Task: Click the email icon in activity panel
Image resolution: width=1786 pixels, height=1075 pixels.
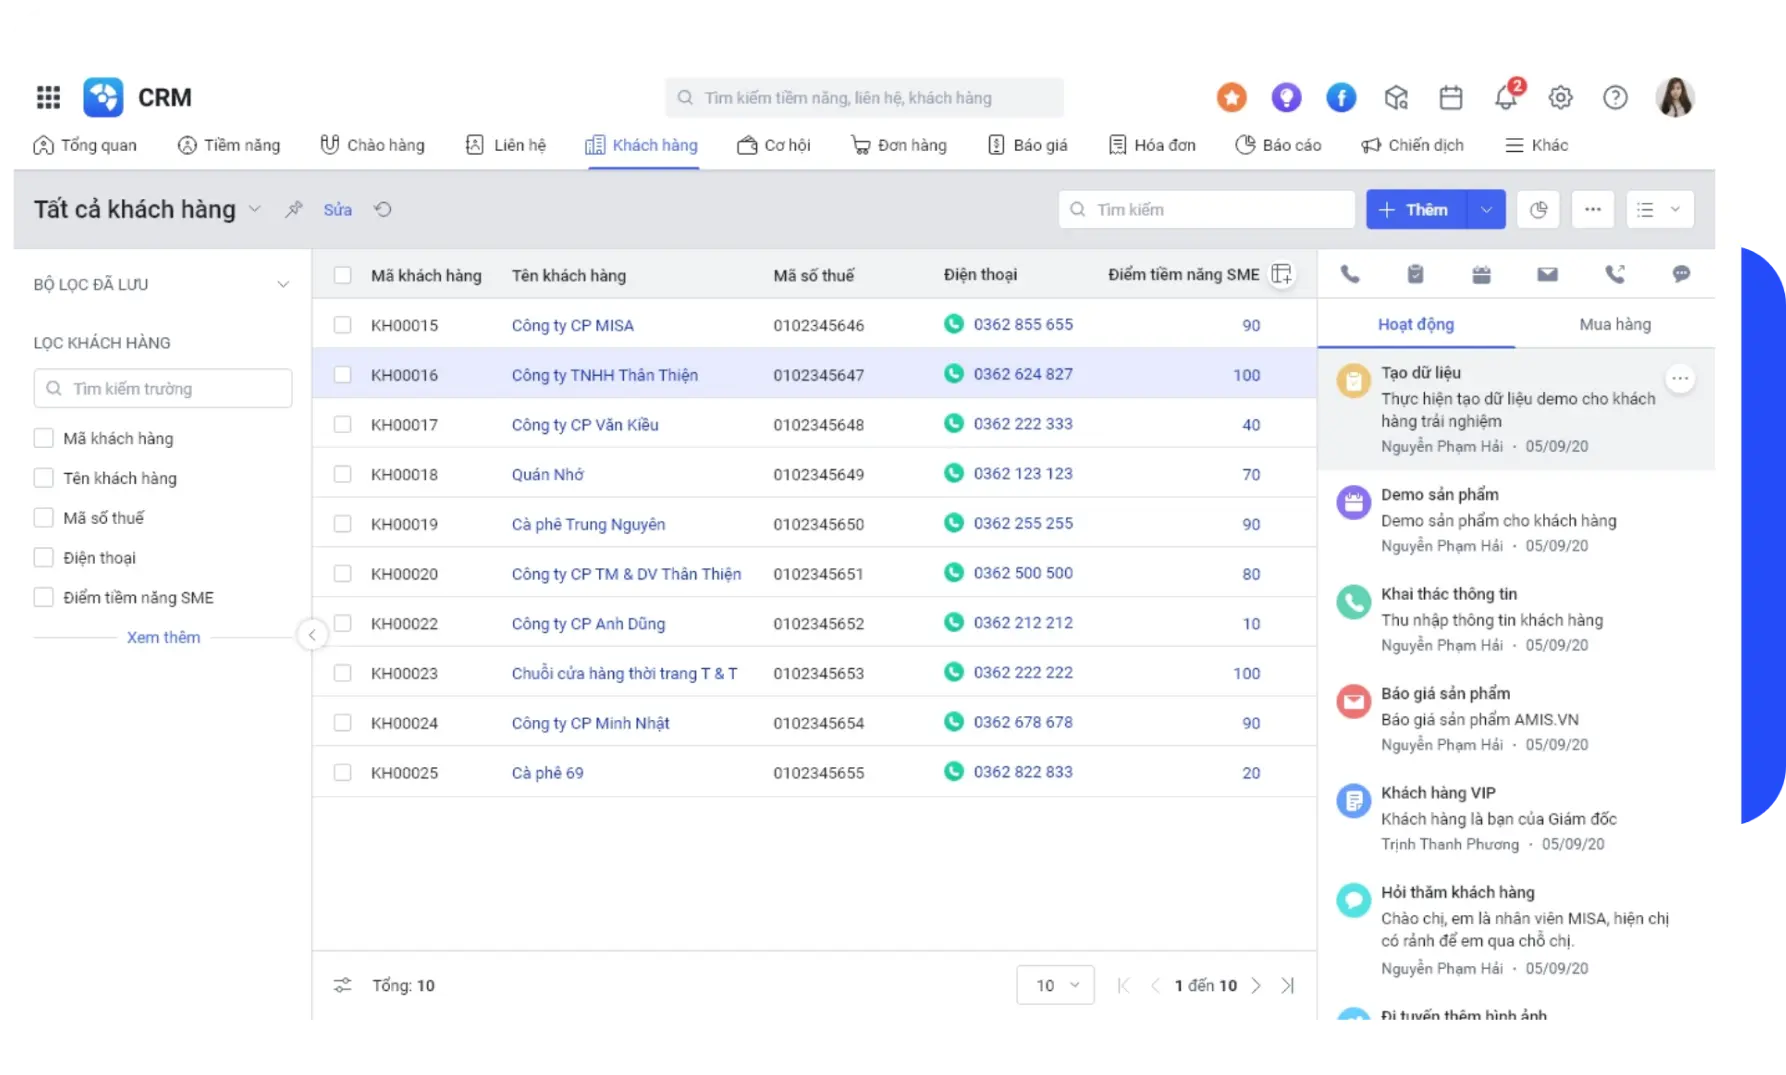Action: pyautogui.click(x=1547, y=274)
